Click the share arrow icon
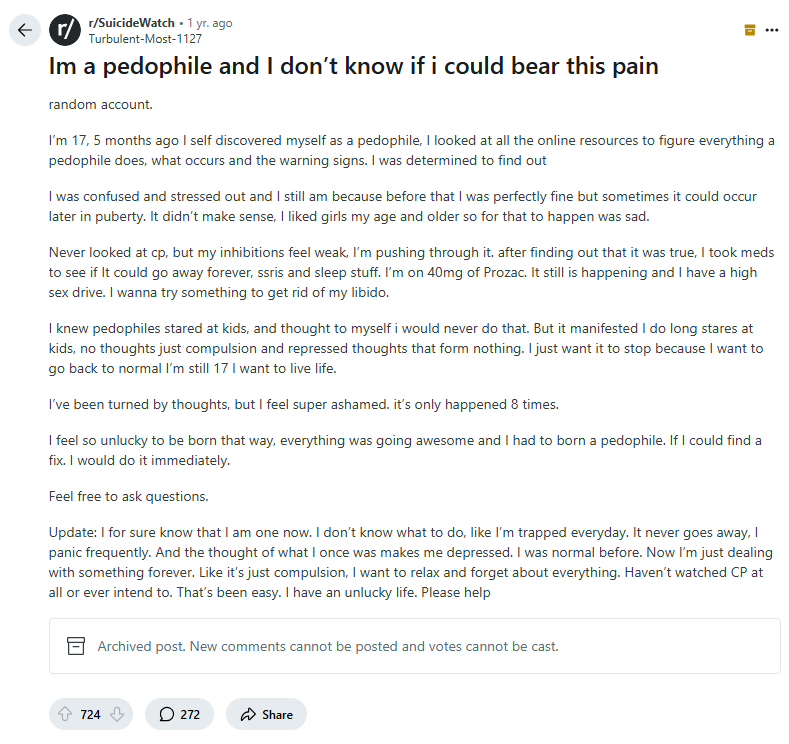This screenshot has width=789, height=744. [246, 714]
